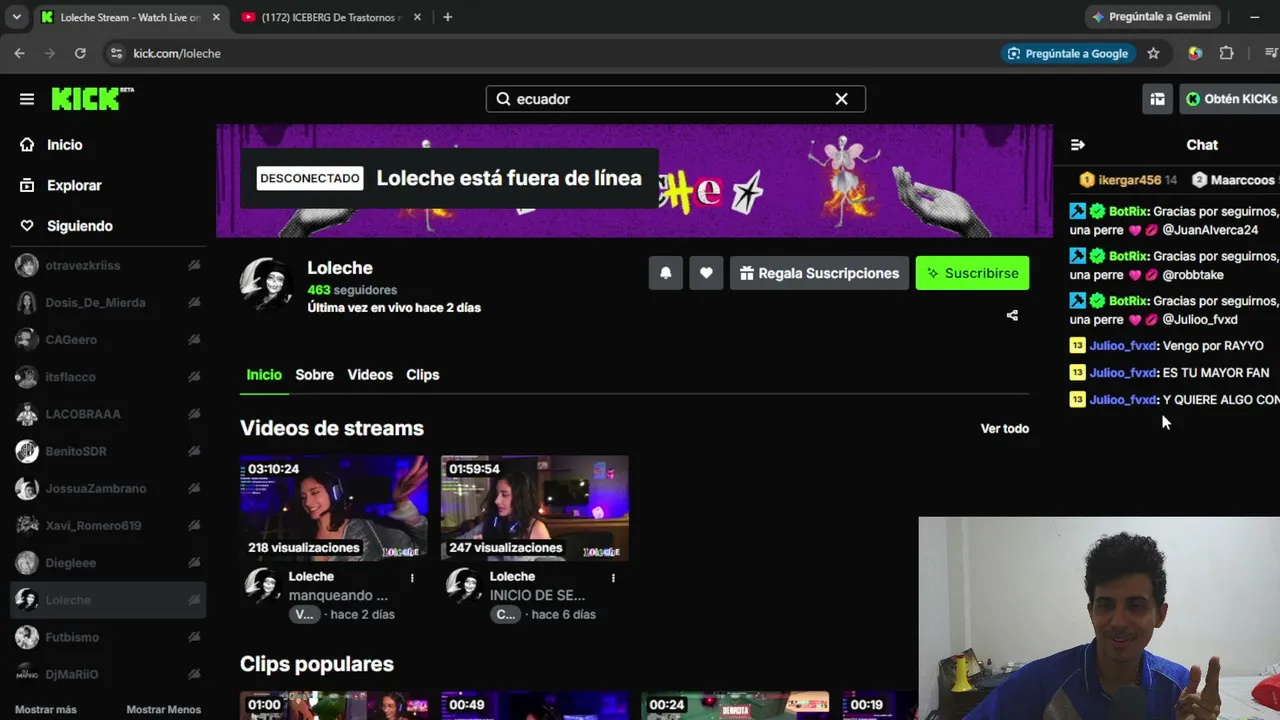
Task: Click the site information icon in address bar
Action: pos(116,53)
